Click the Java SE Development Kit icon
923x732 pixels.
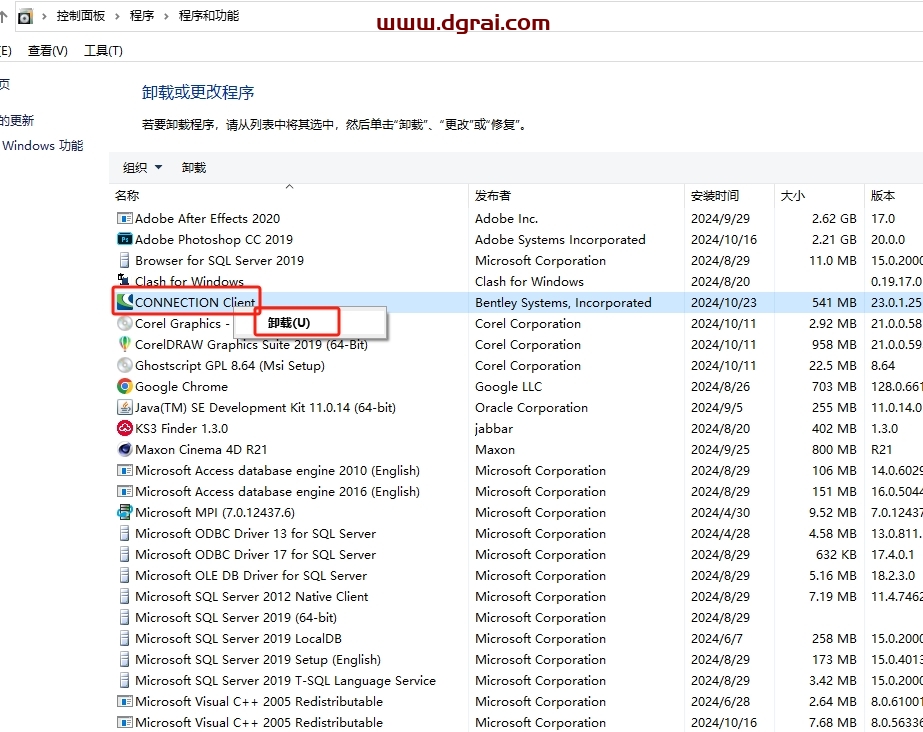click(x=124, y=407)
